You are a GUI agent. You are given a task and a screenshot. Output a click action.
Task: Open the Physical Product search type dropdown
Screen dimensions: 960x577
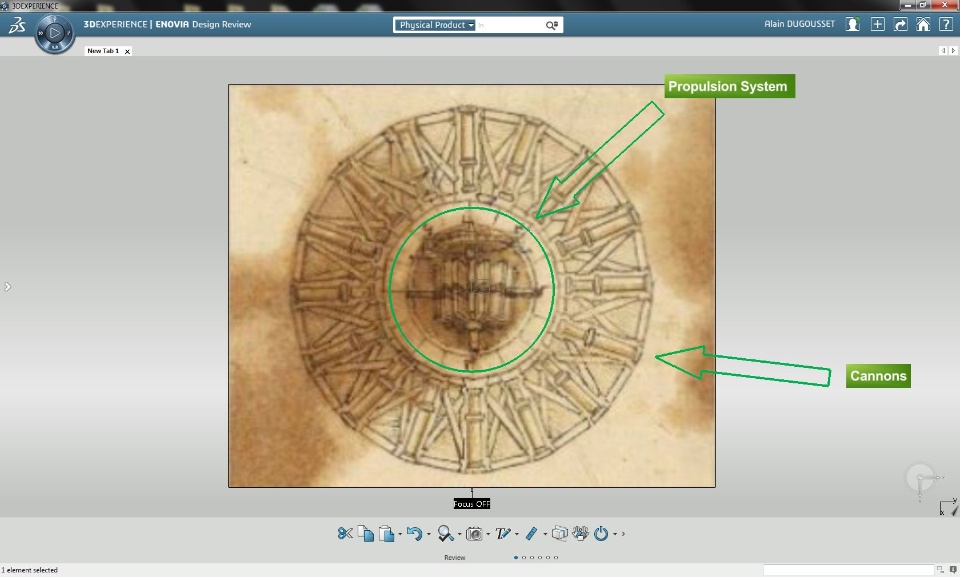click(x=434, y=25)
